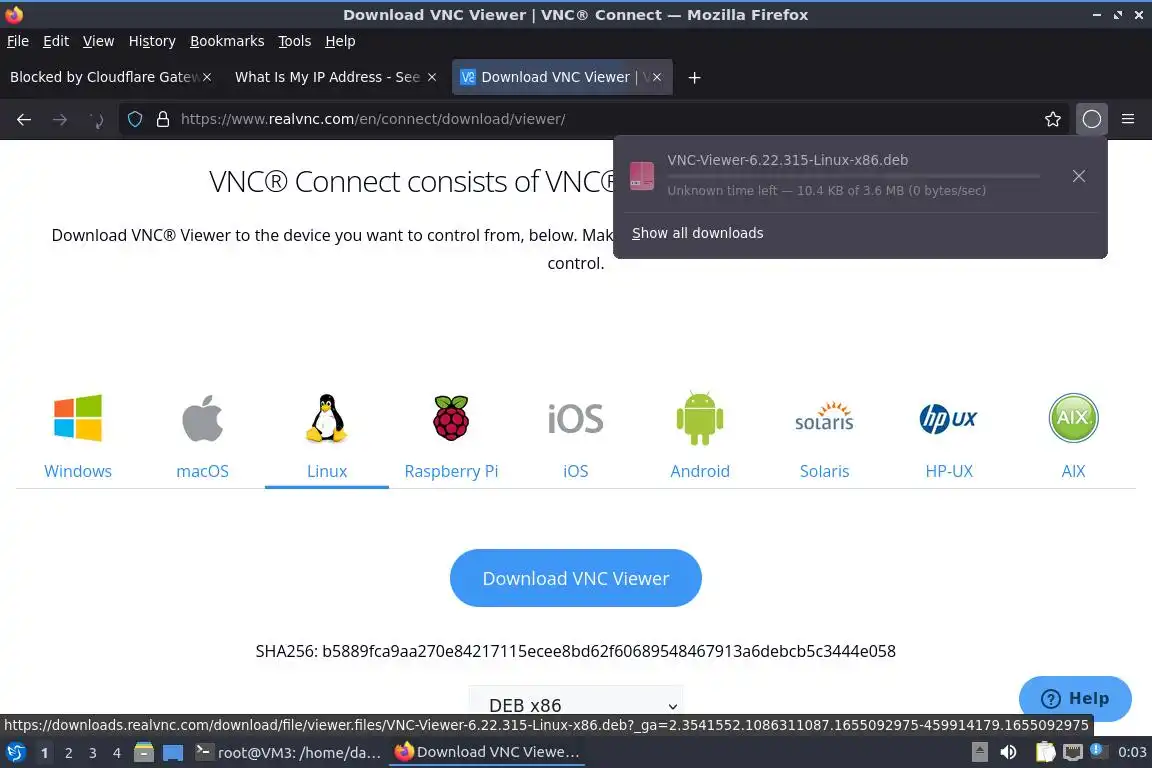The width and height of the screenshot is (1152, 768).
Task: Close the Download VNC Viewer tab
Action: (x=657, y=77)
